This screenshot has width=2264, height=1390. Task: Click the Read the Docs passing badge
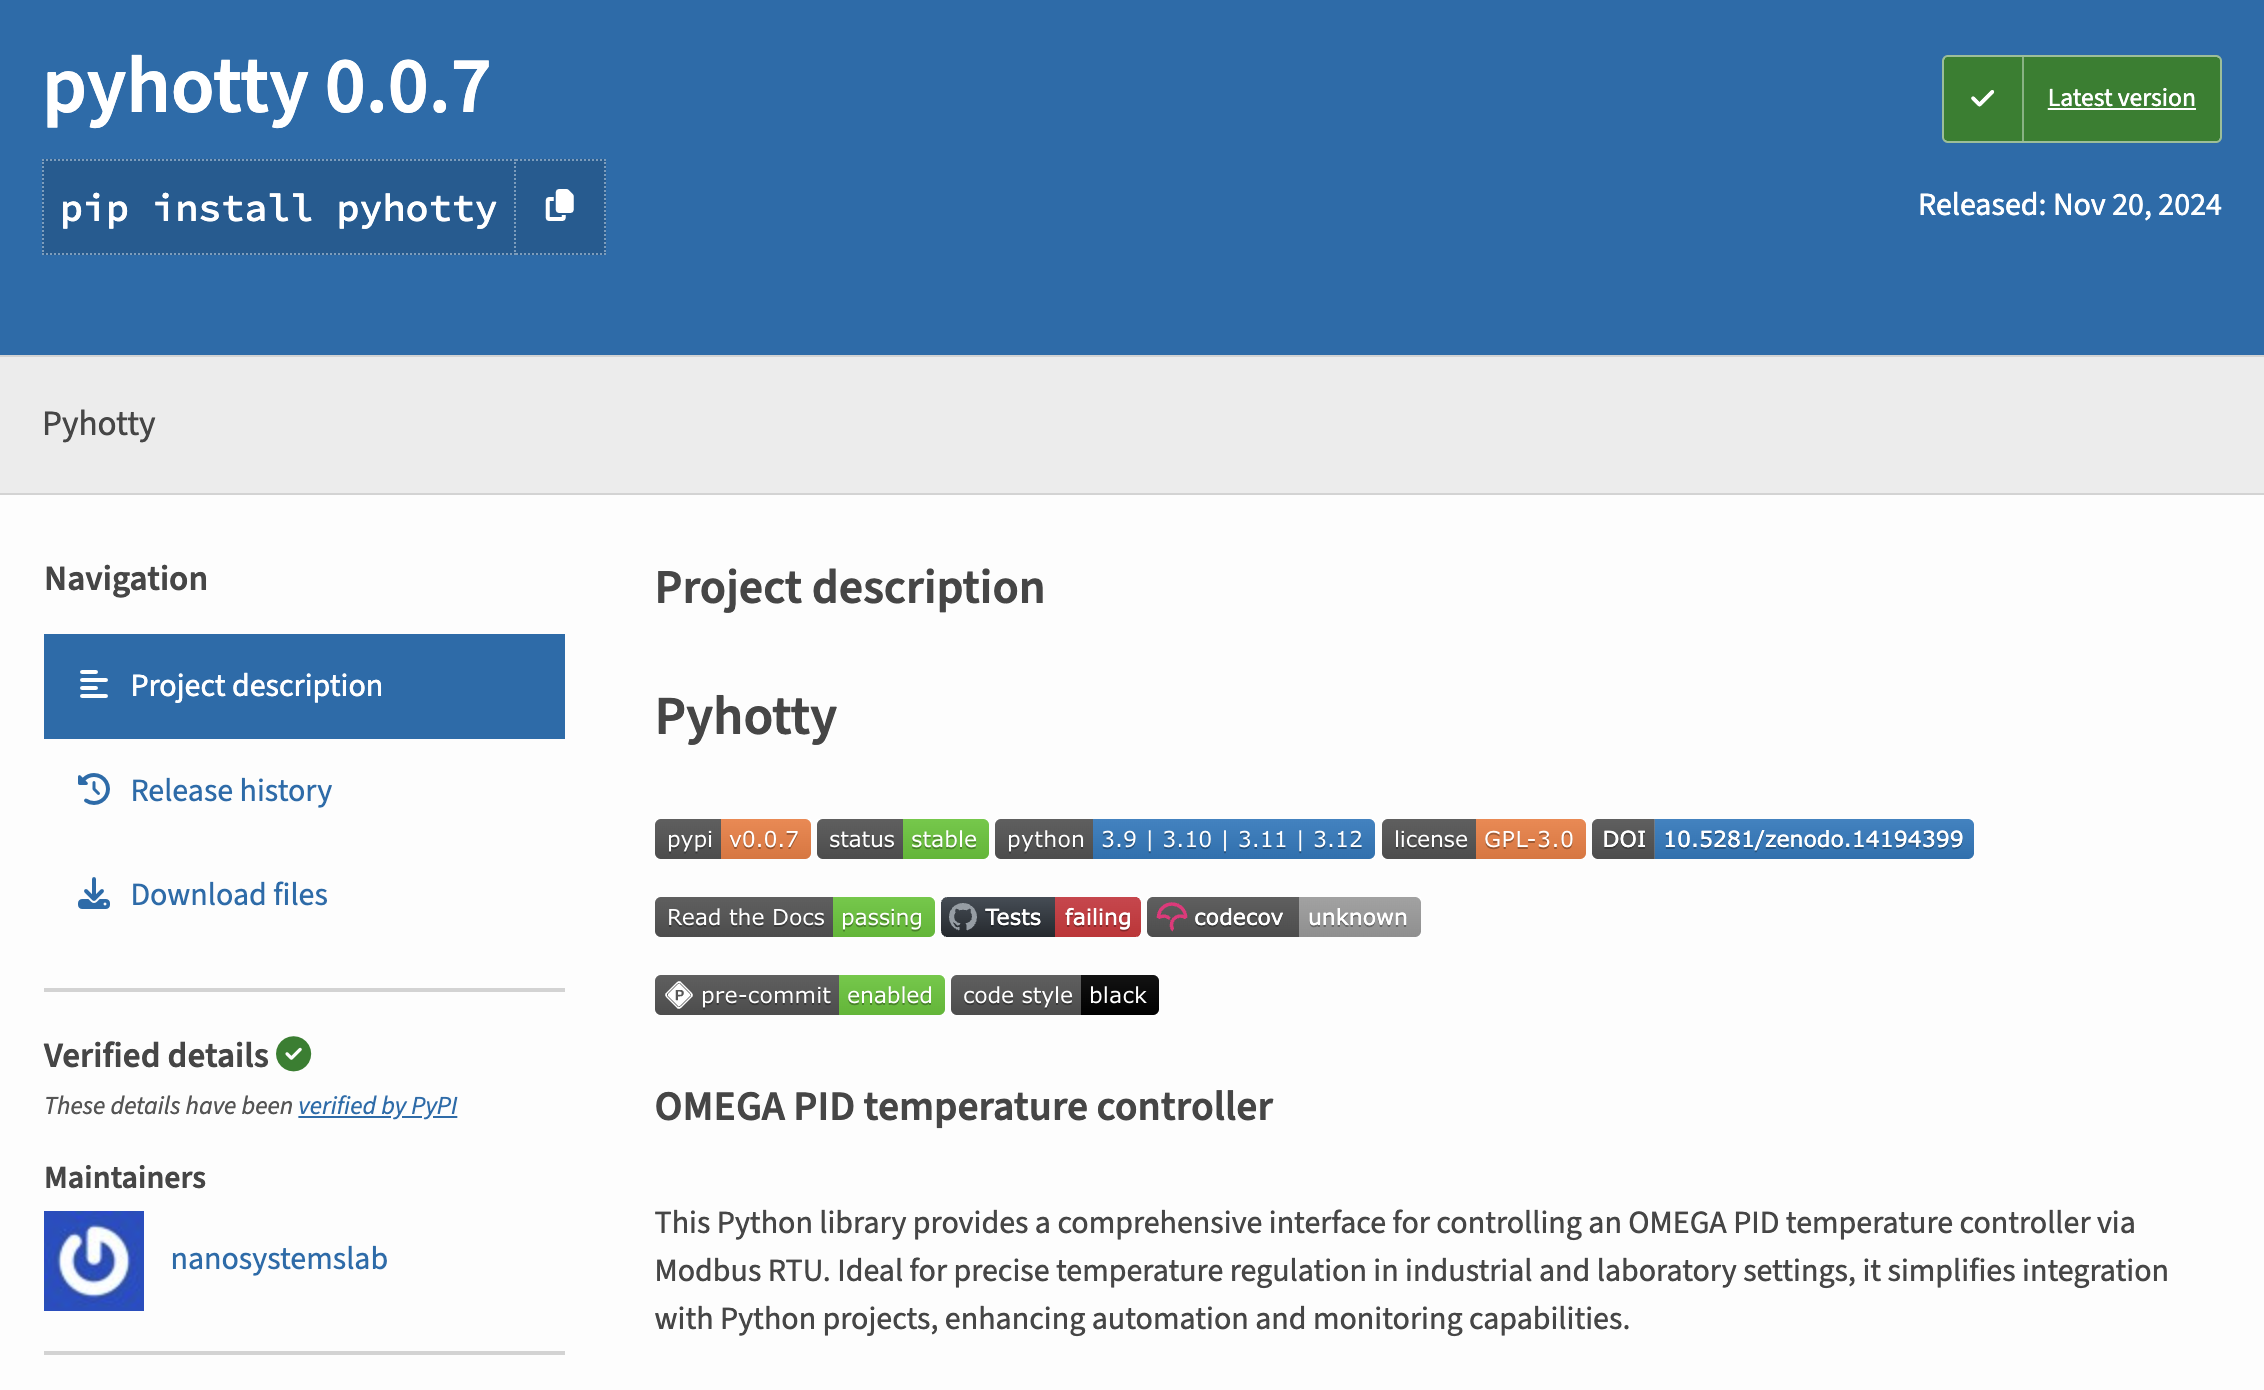coord(794,917)
